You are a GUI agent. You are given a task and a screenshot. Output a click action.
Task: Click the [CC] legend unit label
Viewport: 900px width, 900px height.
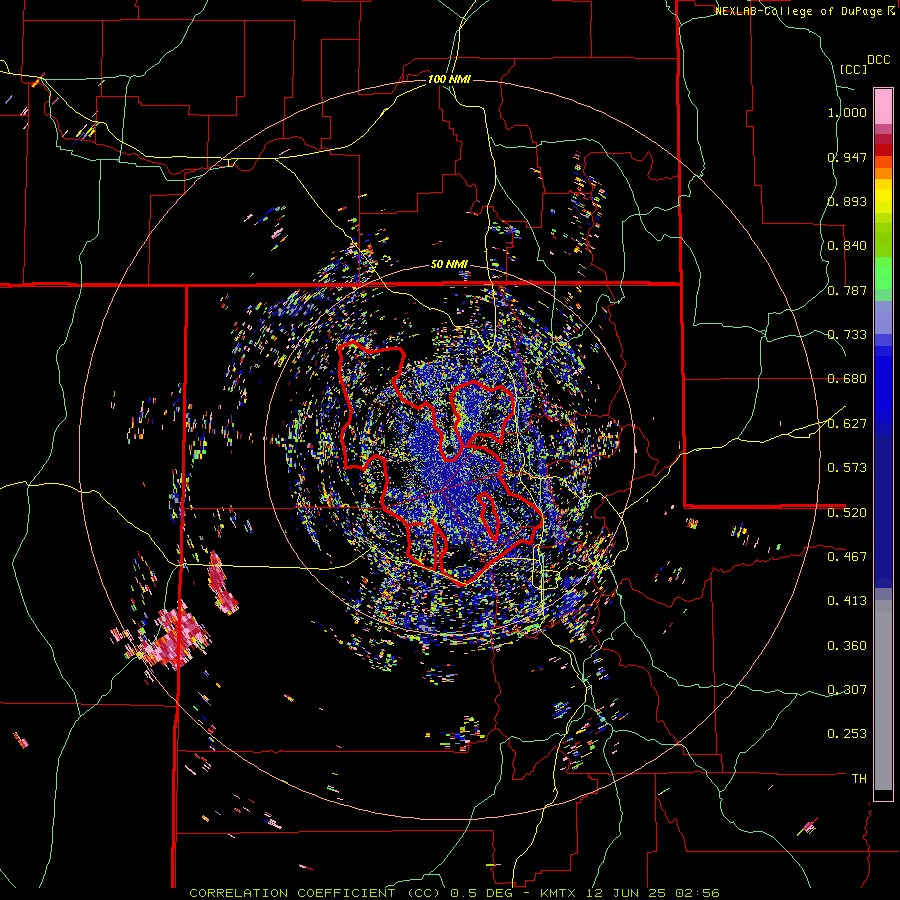point(853,69)
